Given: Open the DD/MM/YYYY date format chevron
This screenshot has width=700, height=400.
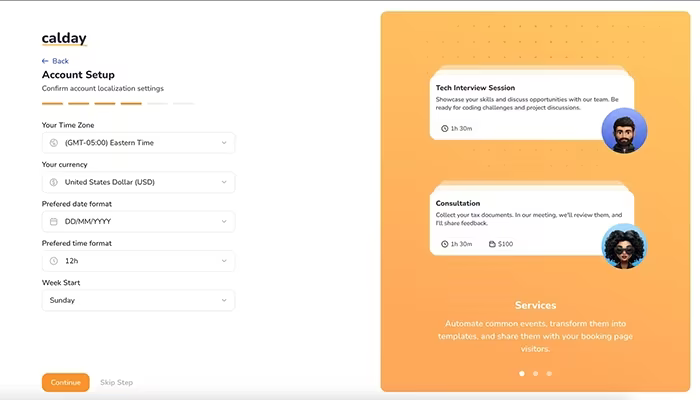Looking at the screenshot, I should [224, 221].
